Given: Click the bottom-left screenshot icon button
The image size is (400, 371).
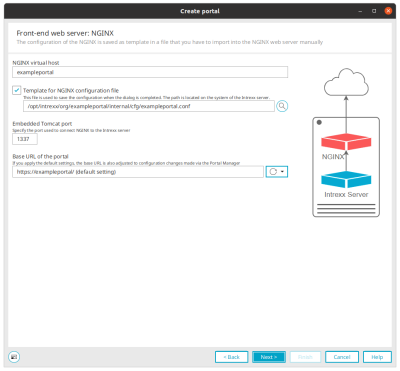Looking at the screenshot, I should tap(14, 357).
